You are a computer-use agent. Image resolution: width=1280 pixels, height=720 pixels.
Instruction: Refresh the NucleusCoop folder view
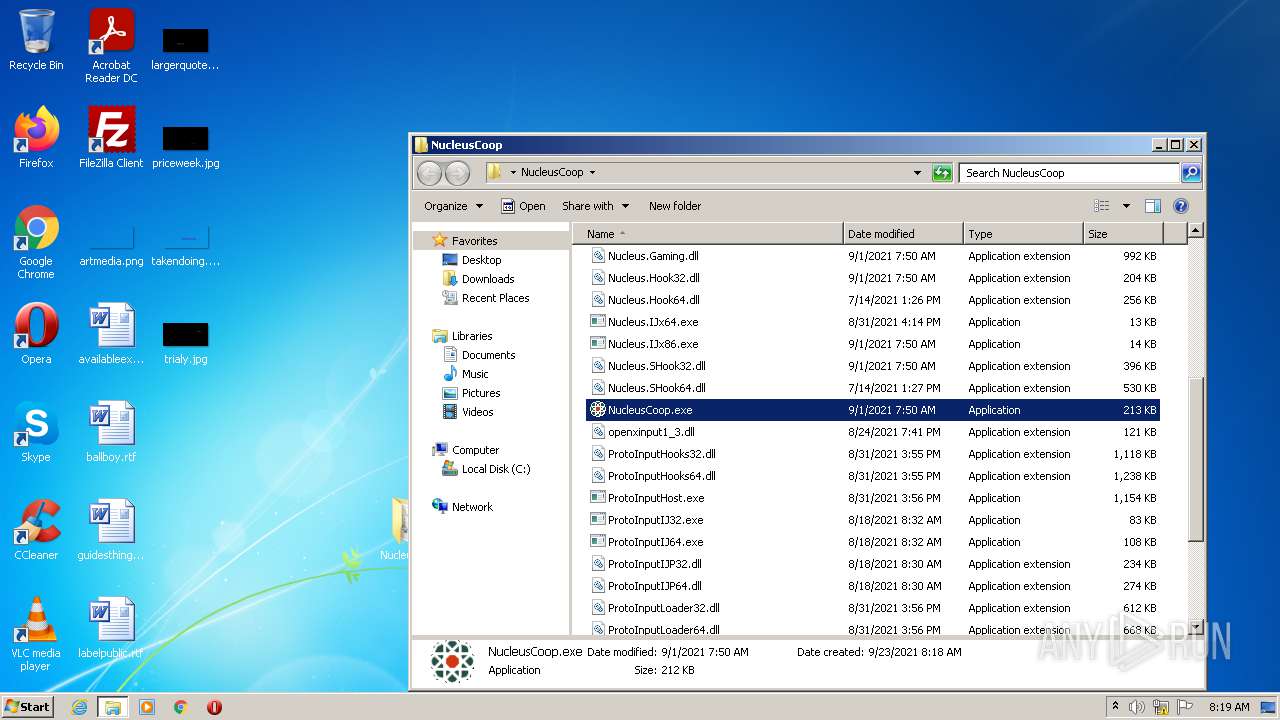click(x=942, y=173)
